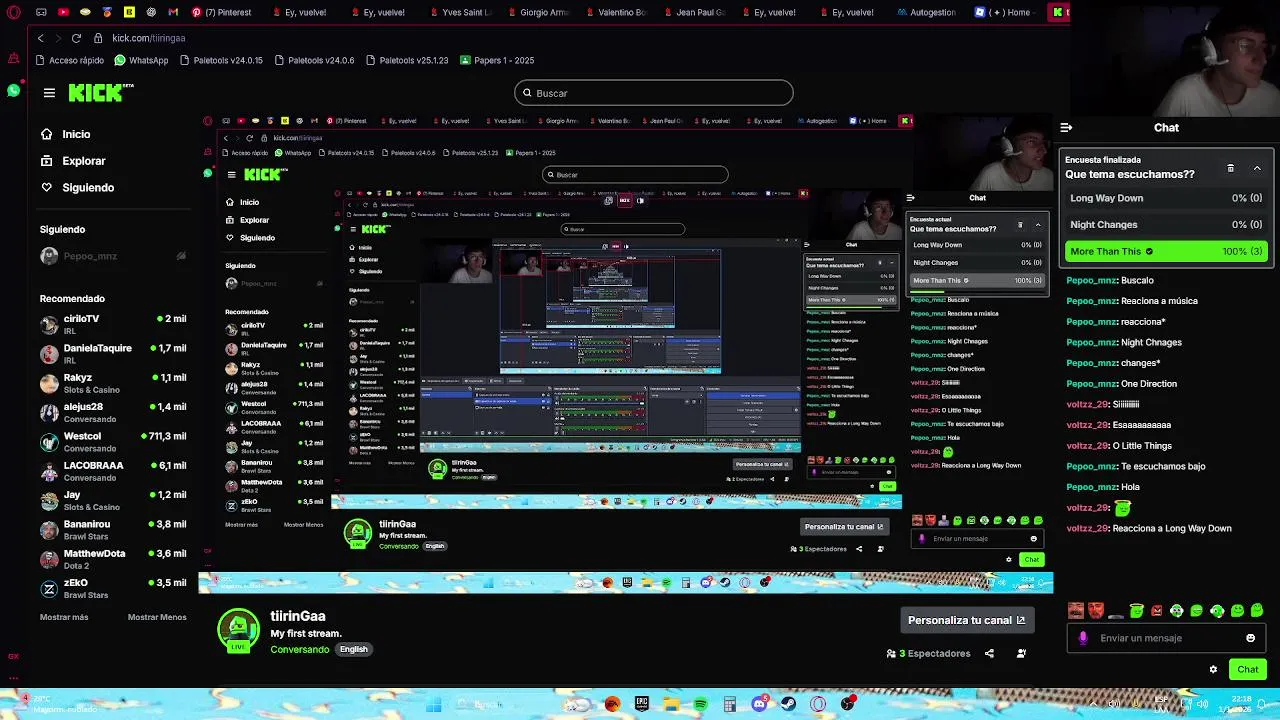This screenshot has height=720, width=1280.
Task: Click the browser back arrow
Action: [x=40, y=38]
